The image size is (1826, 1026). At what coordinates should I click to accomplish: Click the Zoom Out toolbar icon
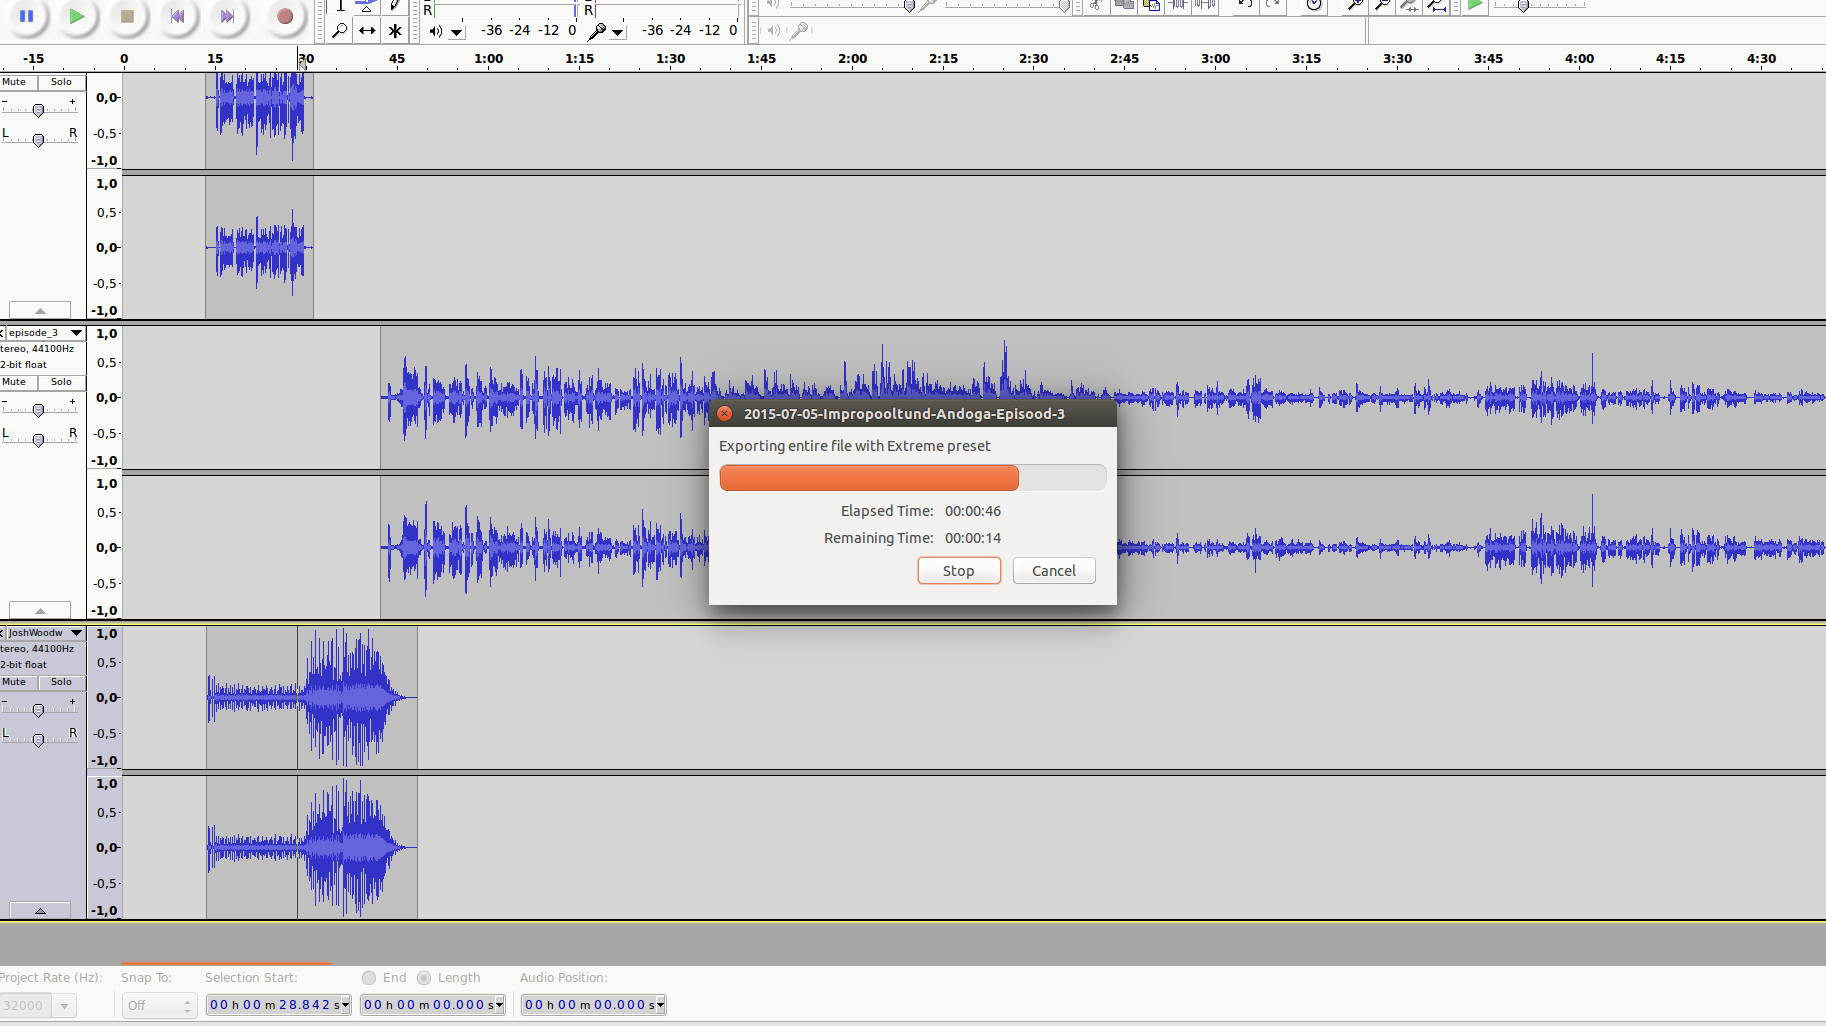1382,5
